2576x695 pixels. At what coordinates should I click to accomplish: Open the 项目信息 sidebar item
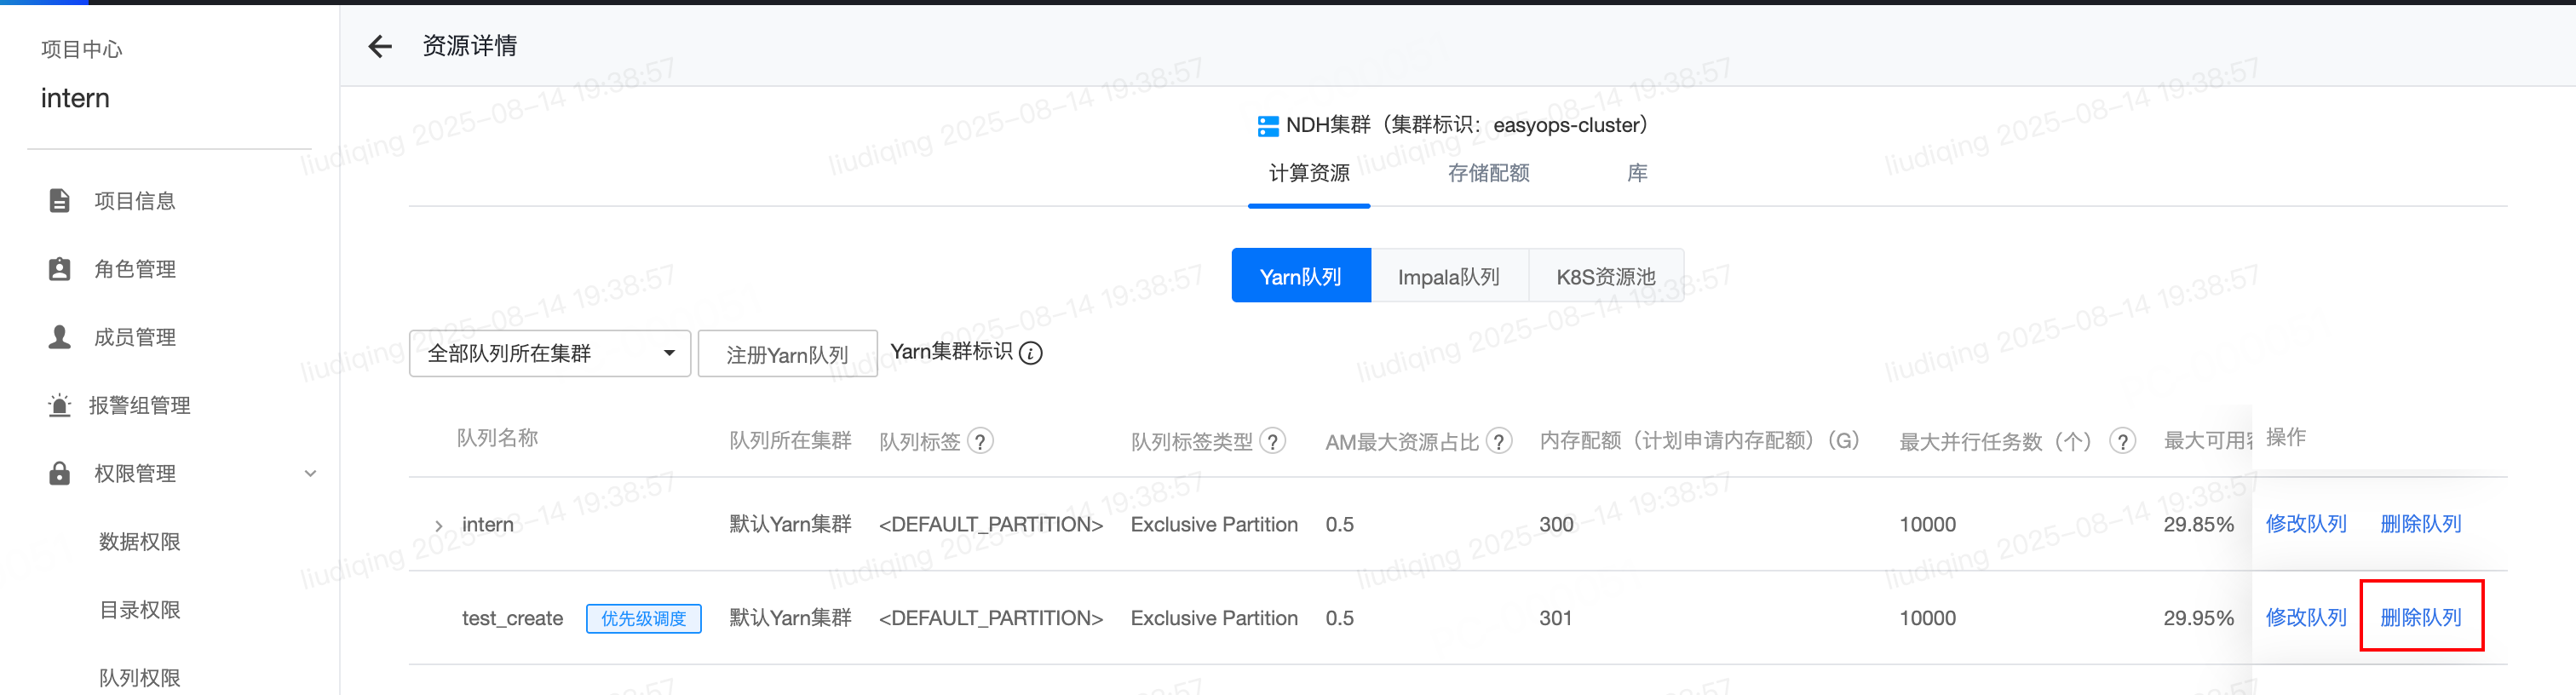pyautogui.click(x=134, y=201)
